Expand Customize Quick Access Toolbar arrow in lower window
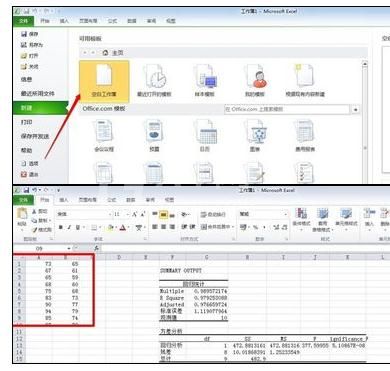Viewport: 390px width, 371px height. point(58,190)
